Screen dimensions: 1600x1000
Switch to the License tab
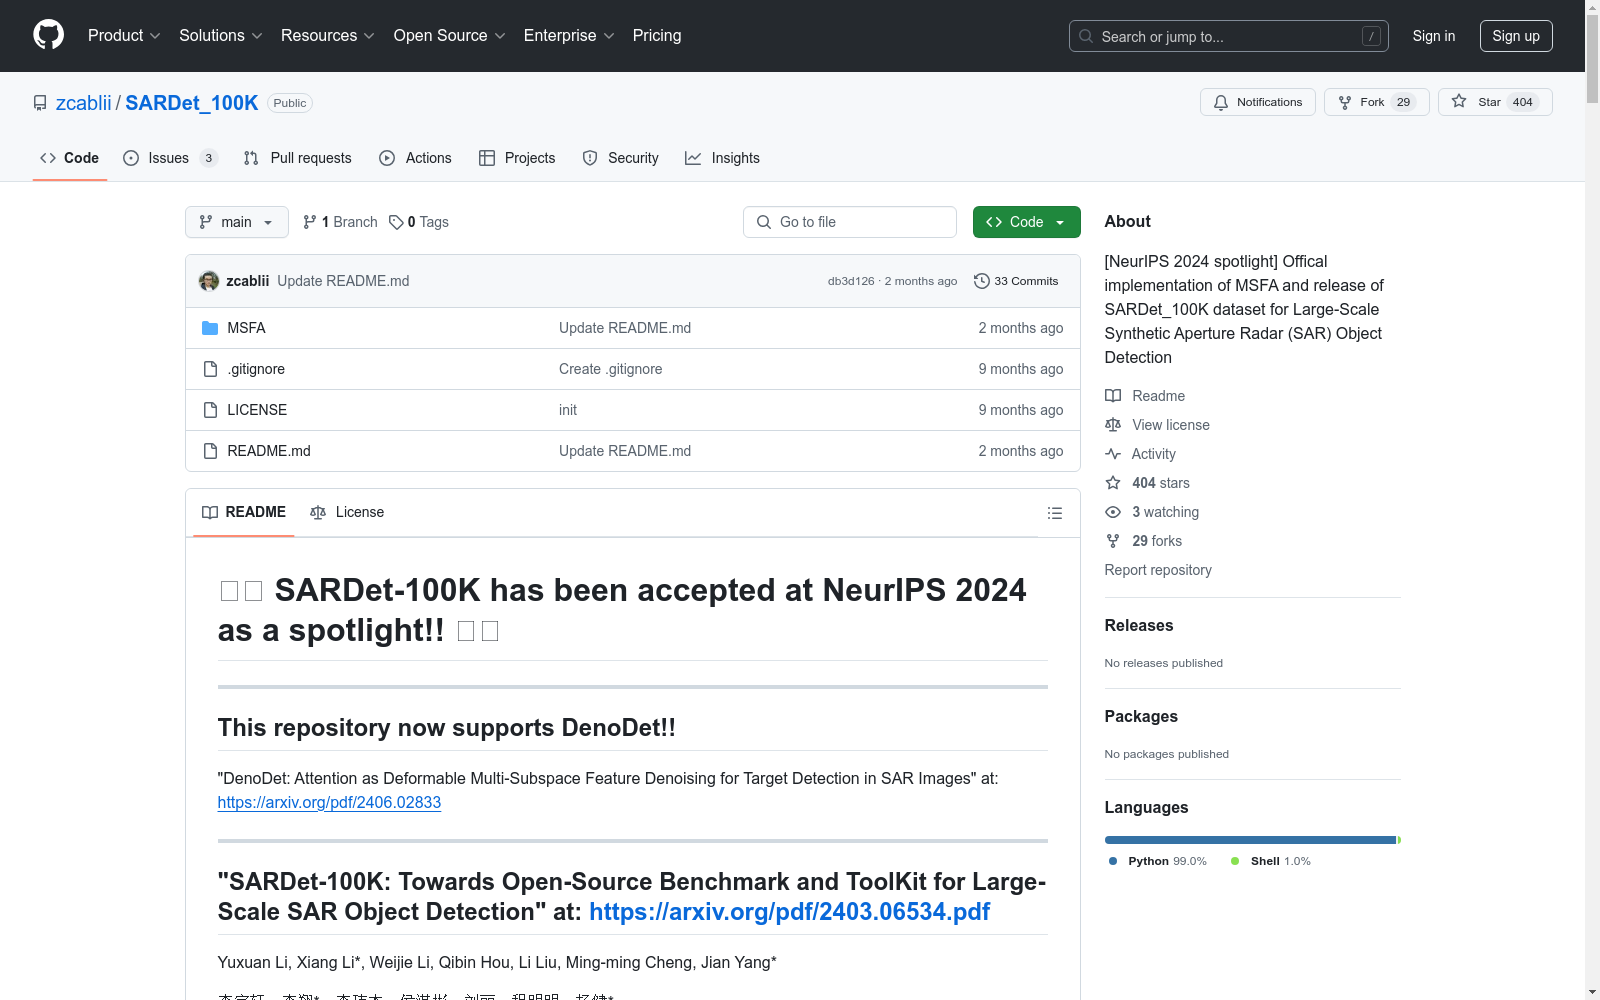[x=347, y=512]
